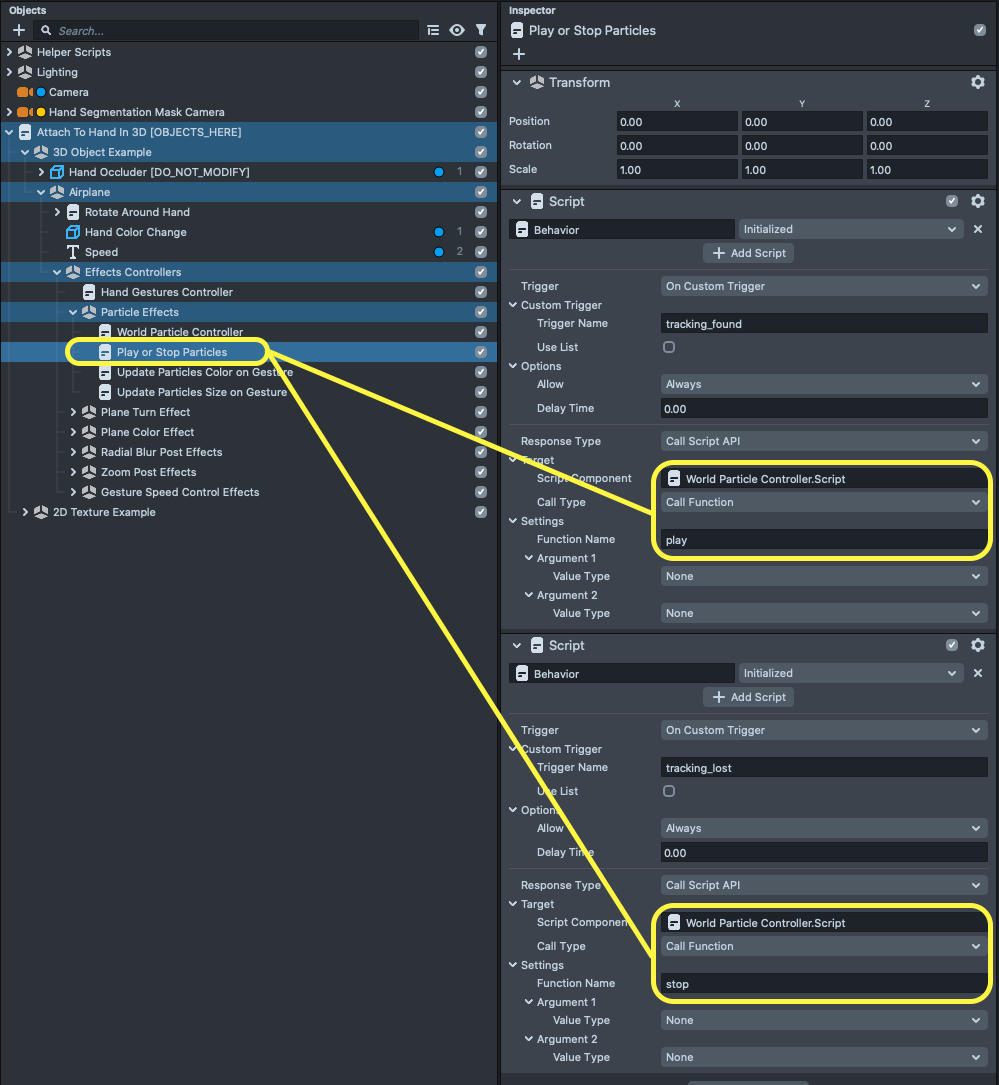Viewport: 999px width, 1085px height.
Task: Expand the Plane Turn Effect object
Action: click(73, 412)
